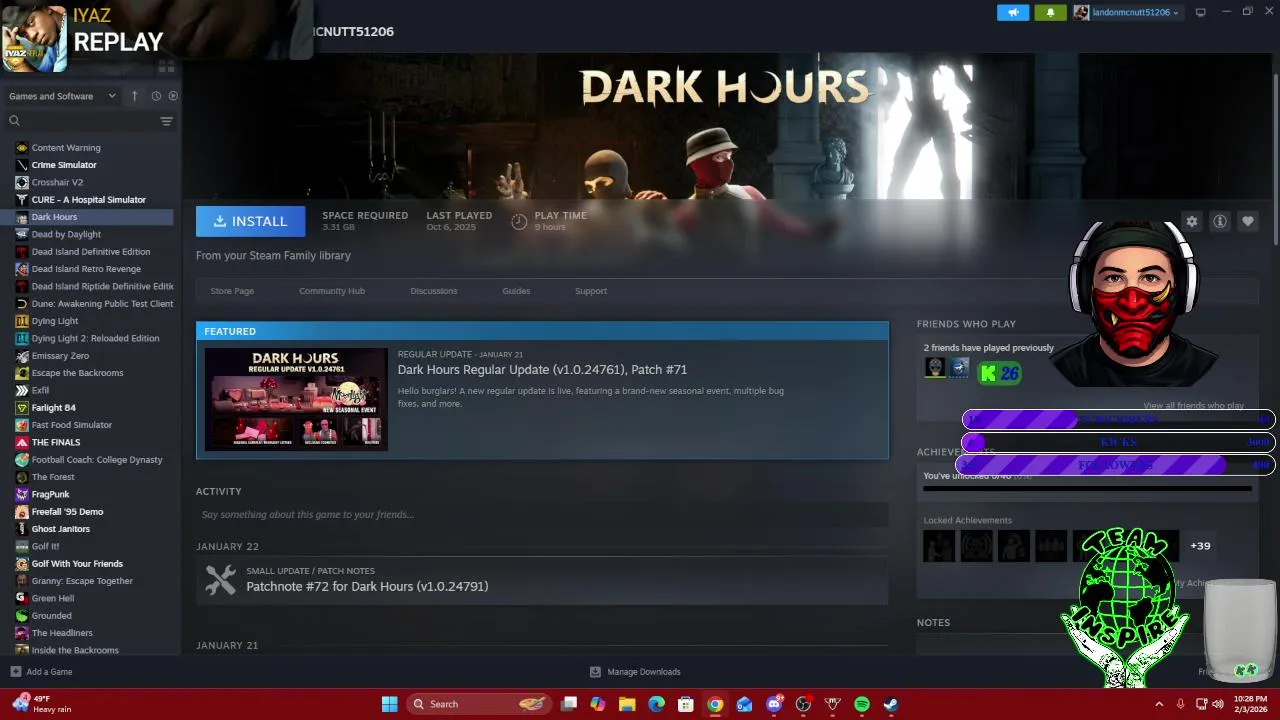The width and height of the screenshot is (1280, 720).
Task: Open advanced filter options in library search
Action: click(x=167, y=121)
